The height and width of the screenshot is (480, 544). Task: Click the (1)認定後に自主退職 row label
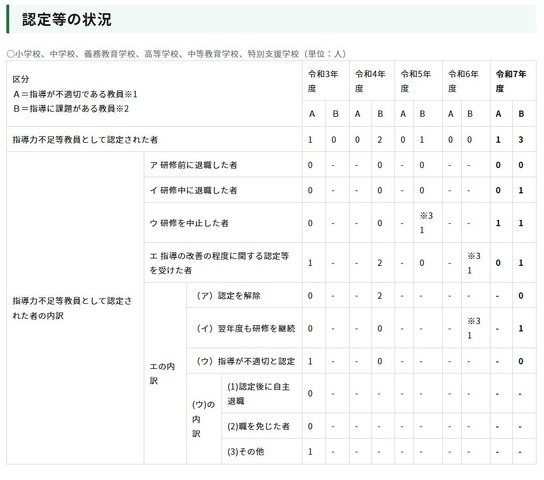pyautogui.click(x=258, y=394)
